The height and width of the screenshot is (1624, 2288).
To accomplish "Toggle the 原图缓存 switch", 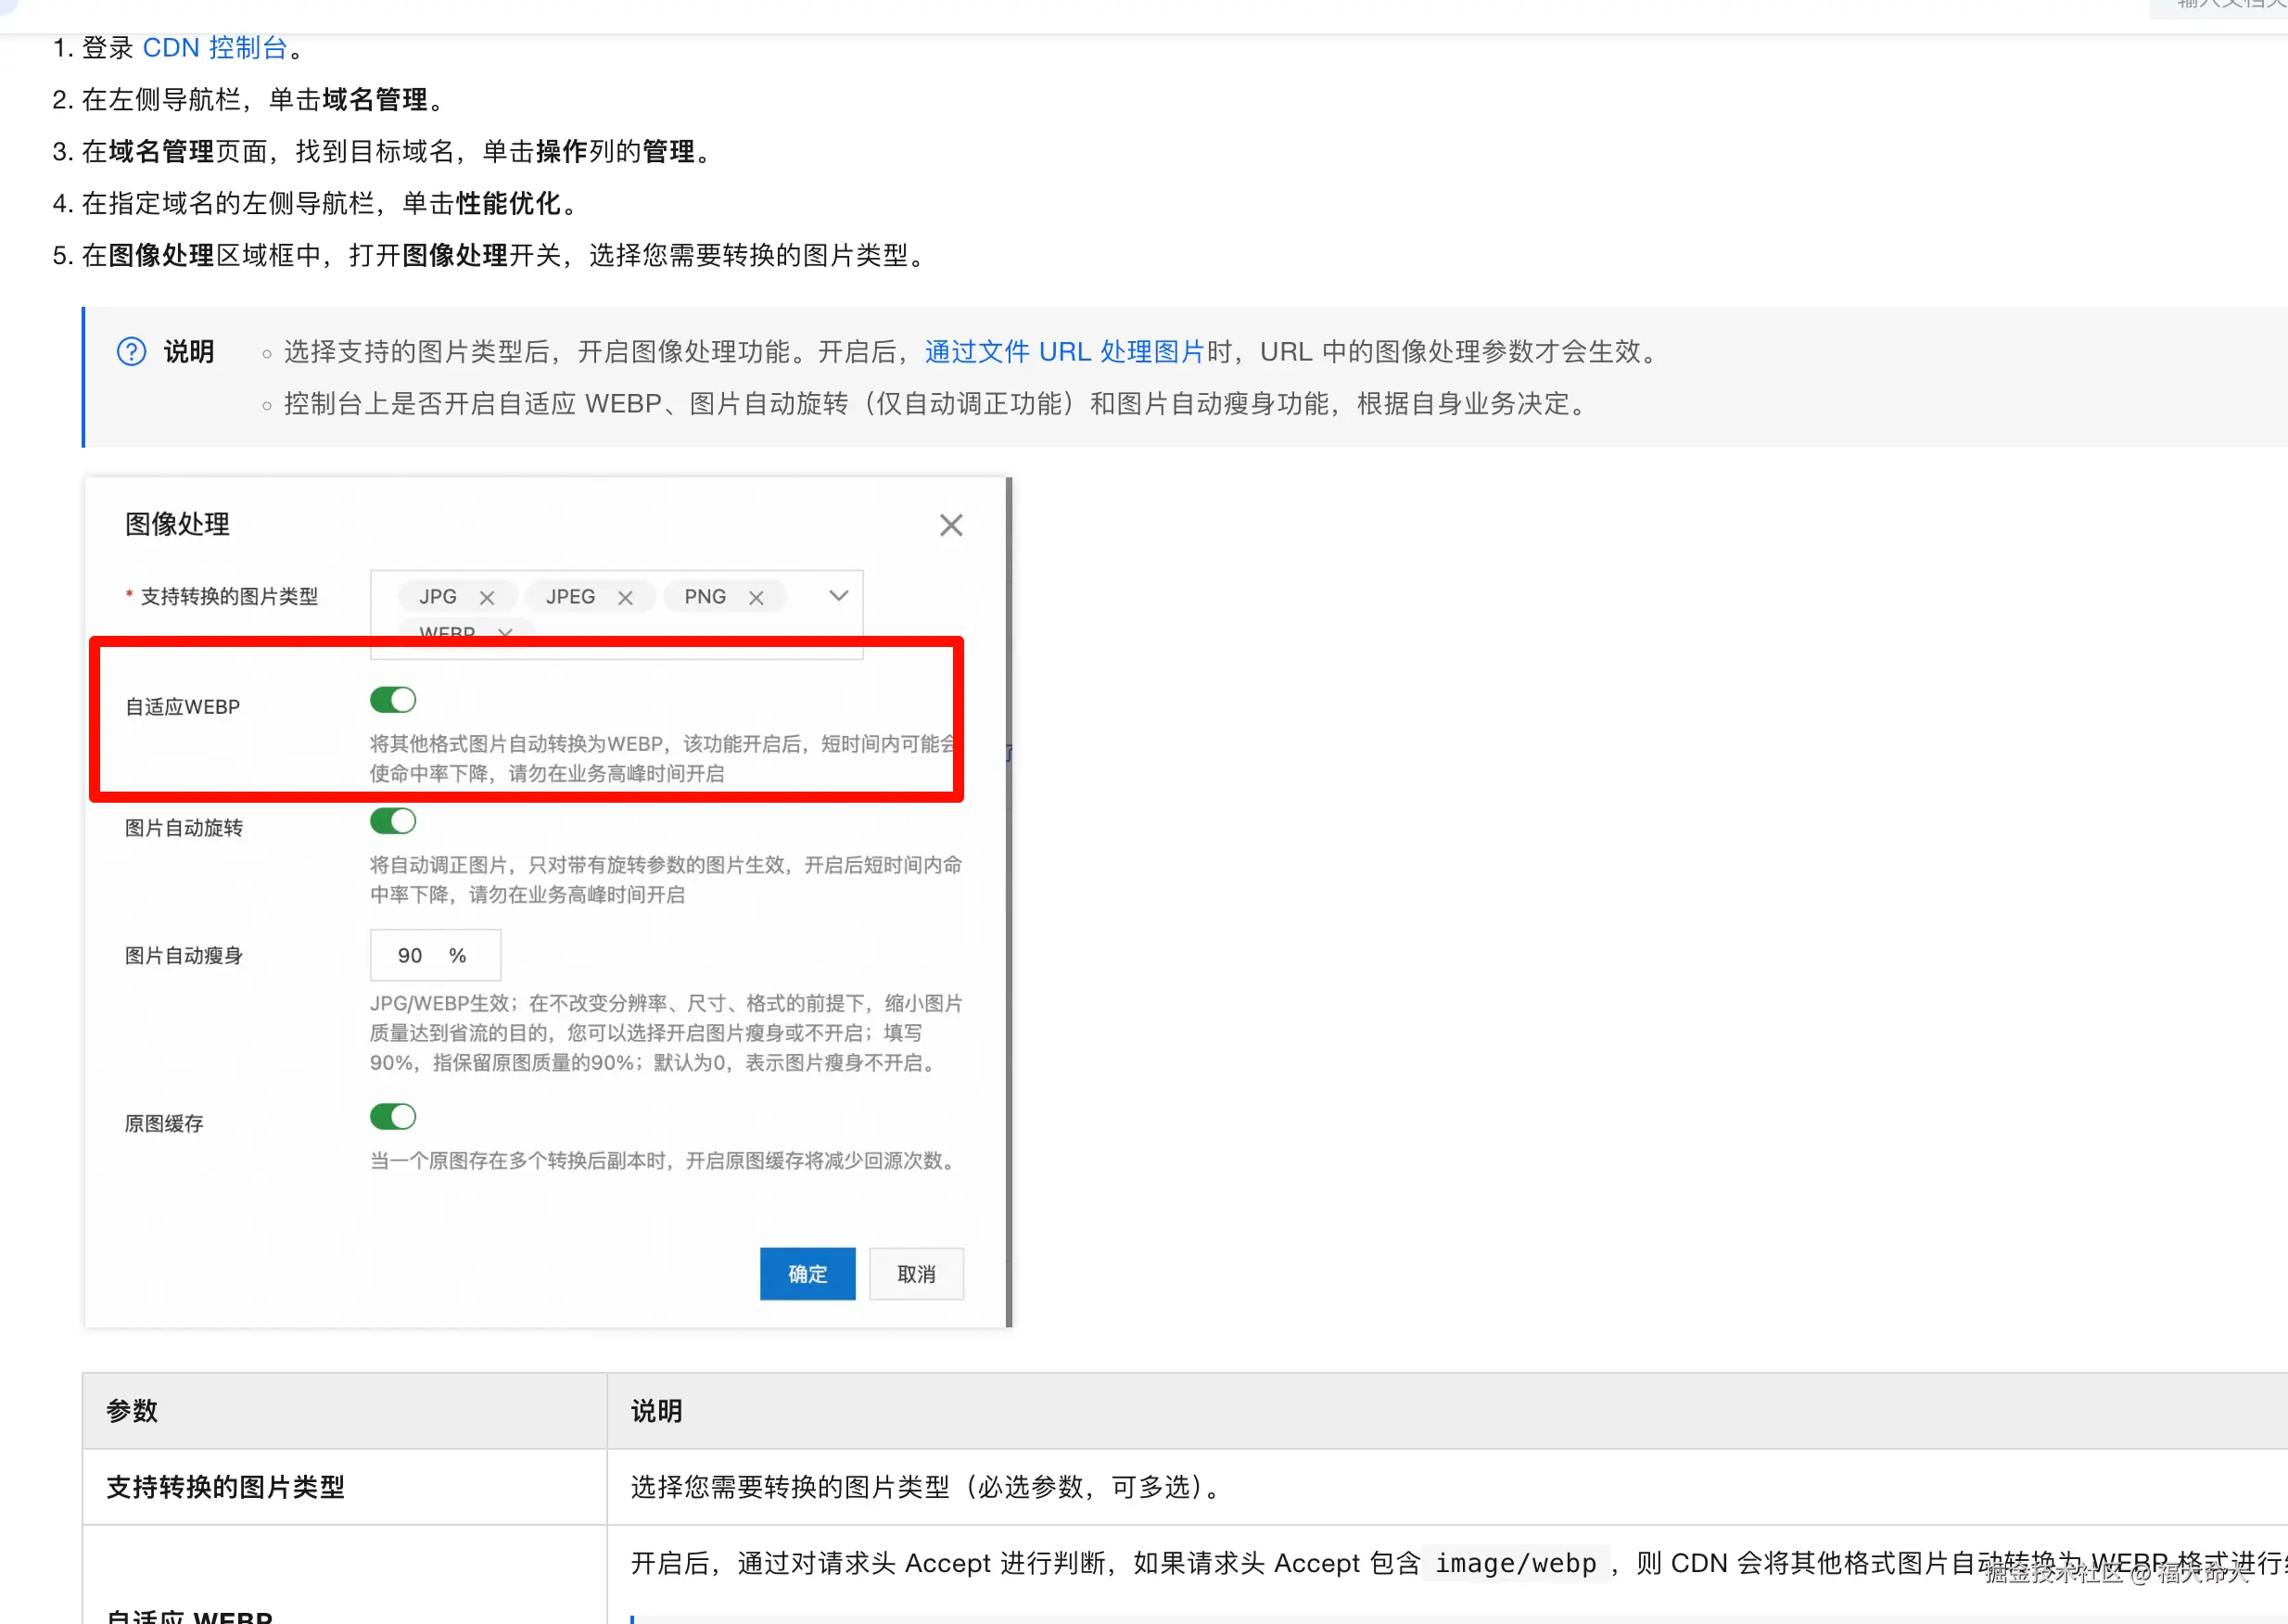I will (393, 1116).
